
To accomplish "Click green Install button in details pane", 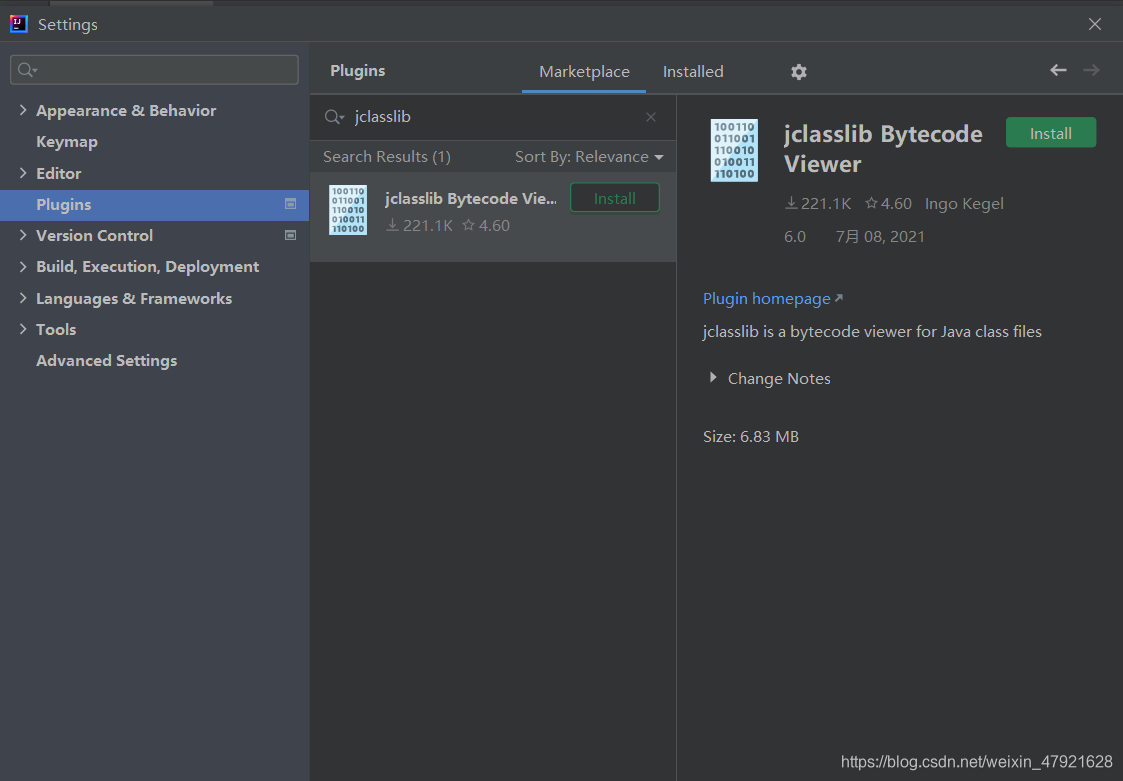I will pyautogui.click(x=1051, y=133).
